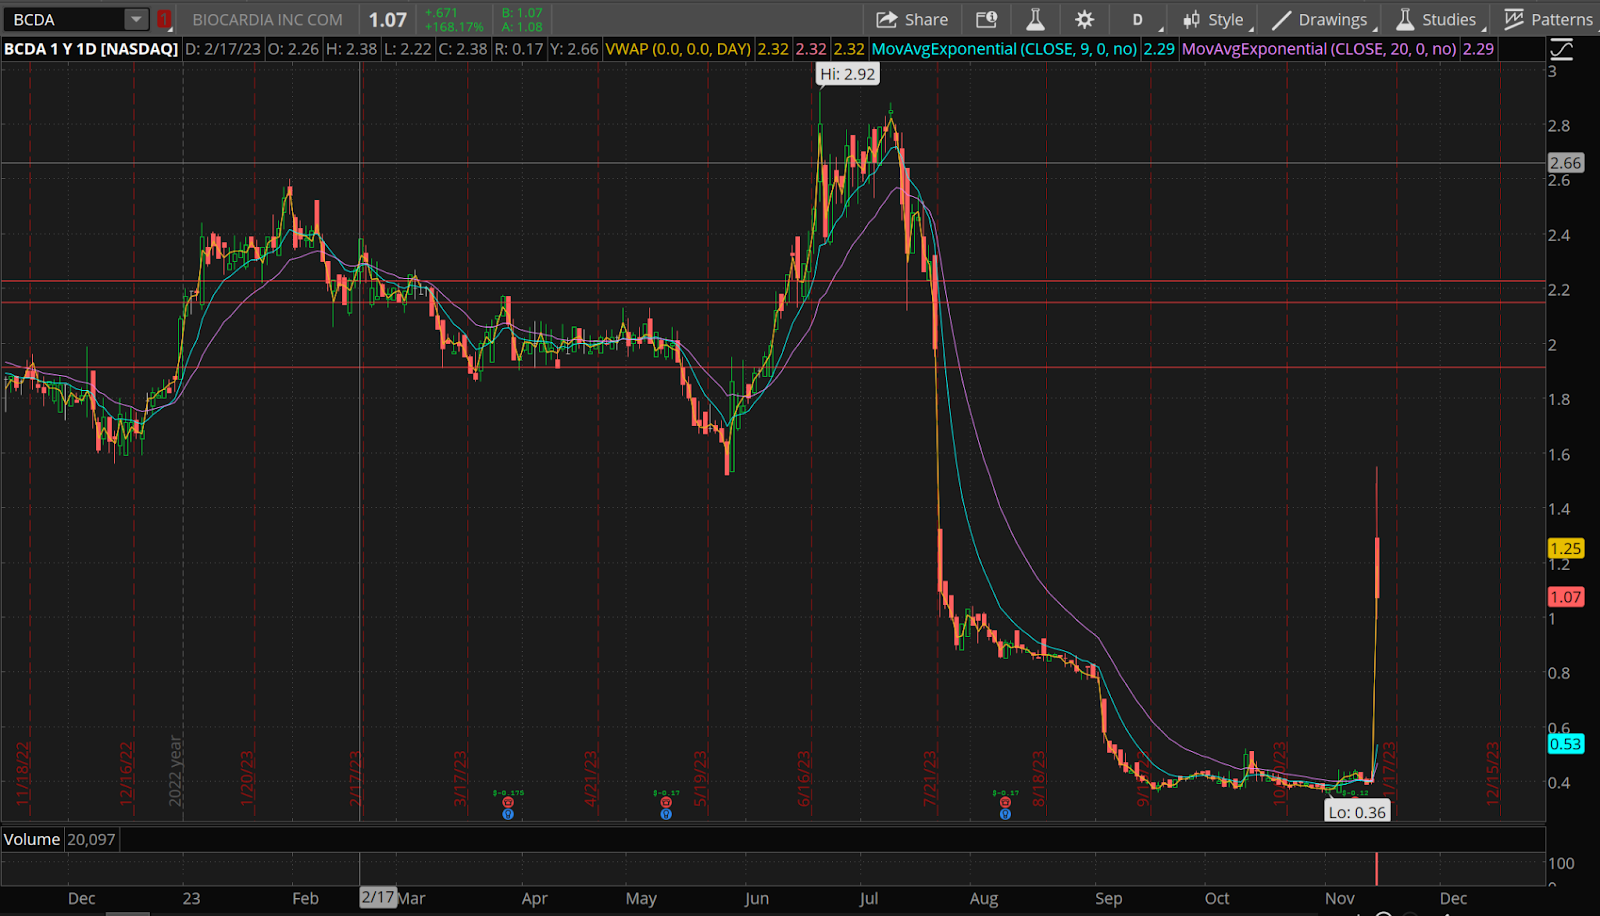Open the Drawings menu
The height and width of the screenshot is (916, 1600).
[x=1320, y=19]
